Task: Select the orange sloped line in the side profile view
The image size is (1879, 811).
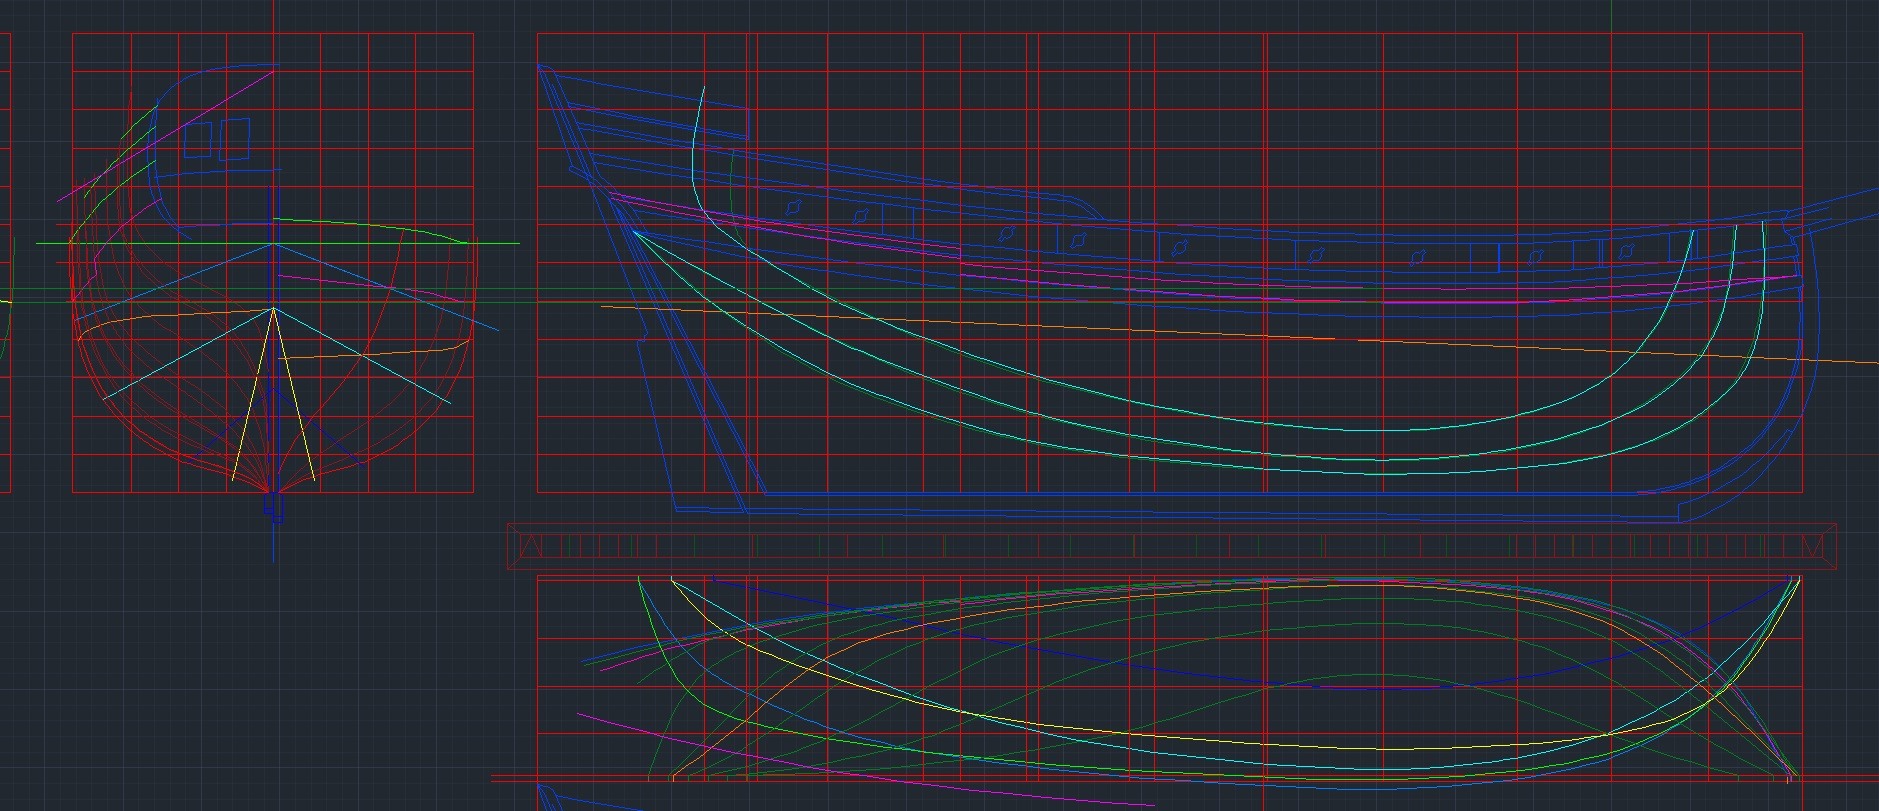Action: point(1240,335)
